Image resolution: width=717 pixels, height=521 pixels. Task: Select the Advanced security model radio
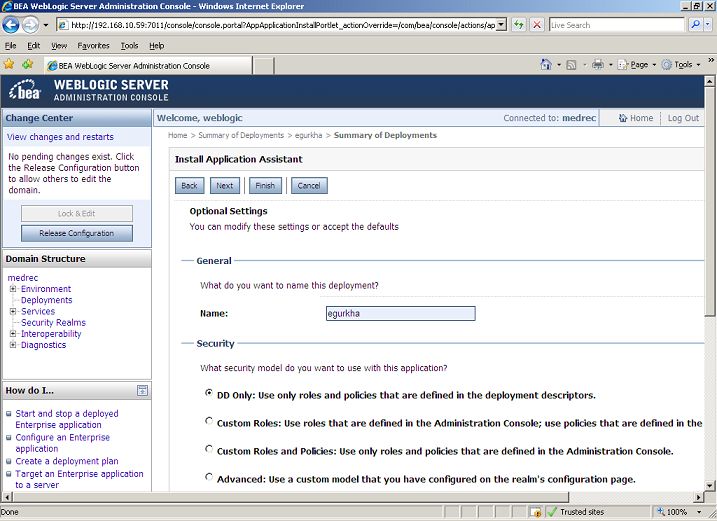click(209, 477)
